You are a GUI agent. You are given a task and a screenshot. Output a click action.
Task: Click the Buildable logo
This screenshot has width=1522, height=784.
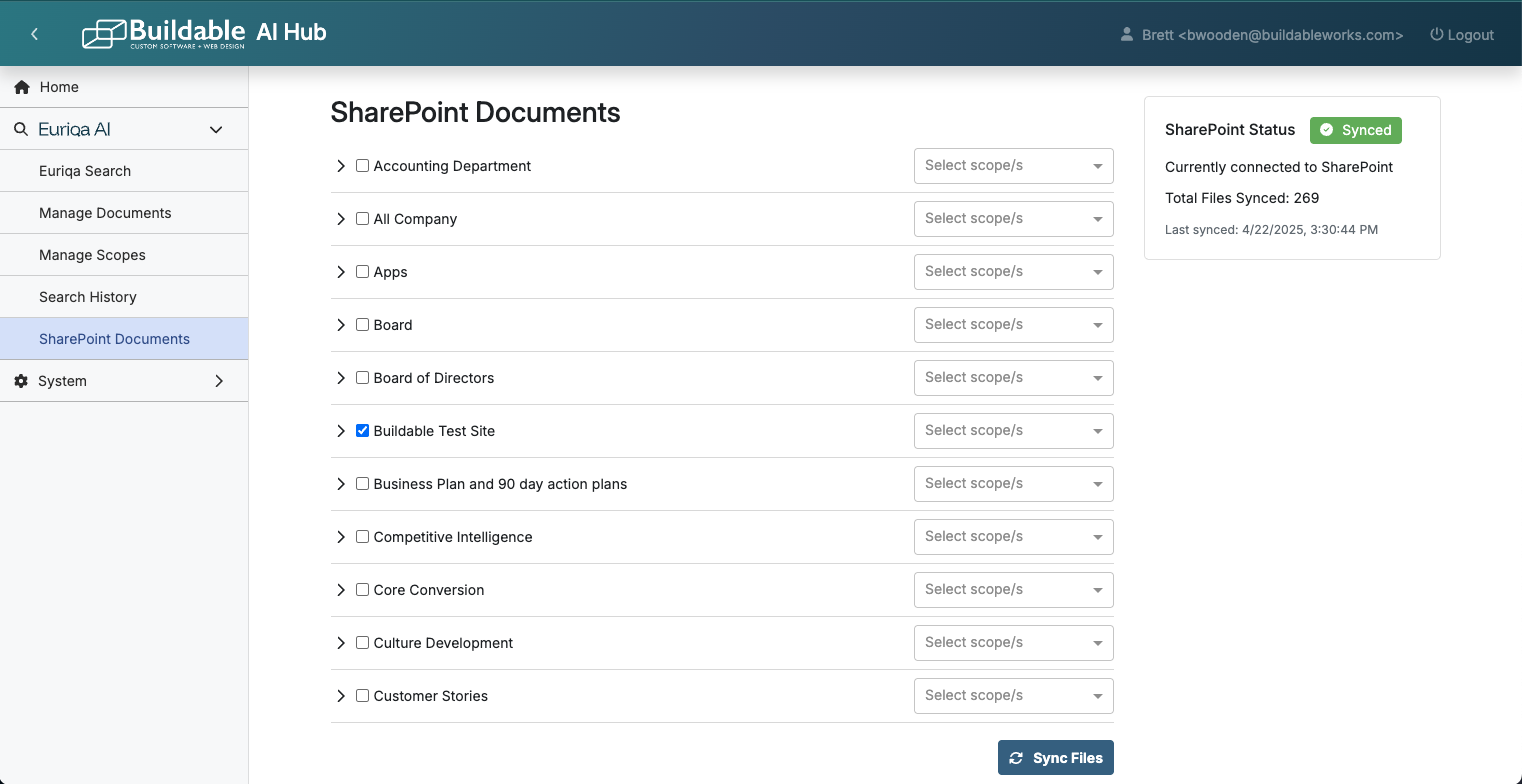163,33
